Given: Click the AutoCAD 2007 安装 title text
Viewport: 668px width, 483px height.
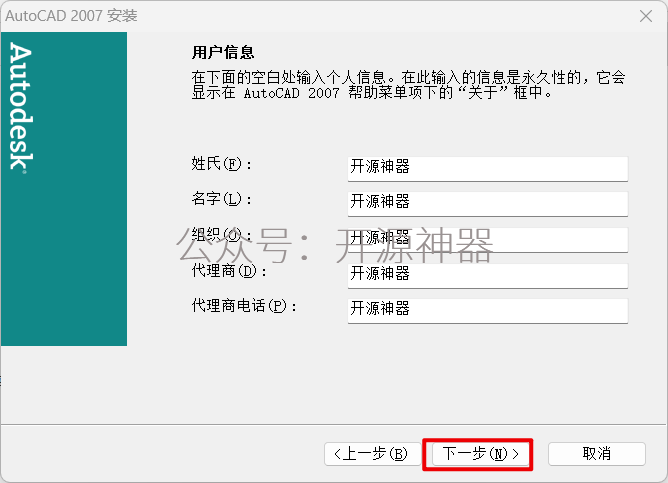Looking at the screenshot, I should [x=71, y=16].
